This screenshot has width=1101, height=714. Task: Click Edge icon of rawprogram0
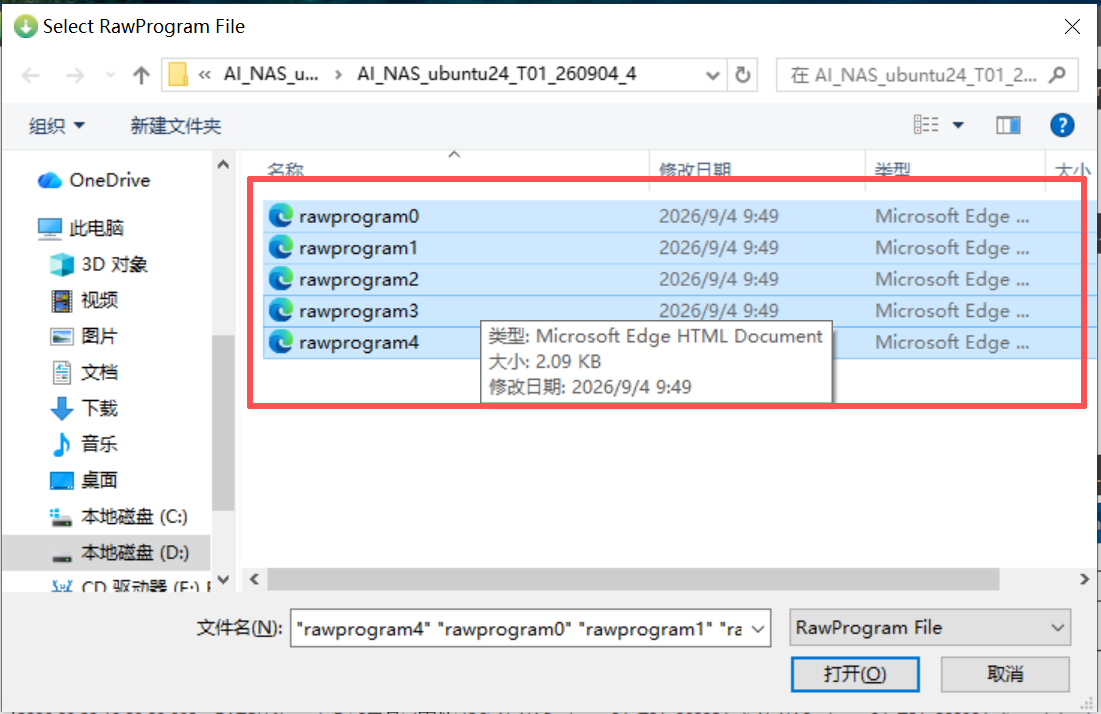point(281,216)
